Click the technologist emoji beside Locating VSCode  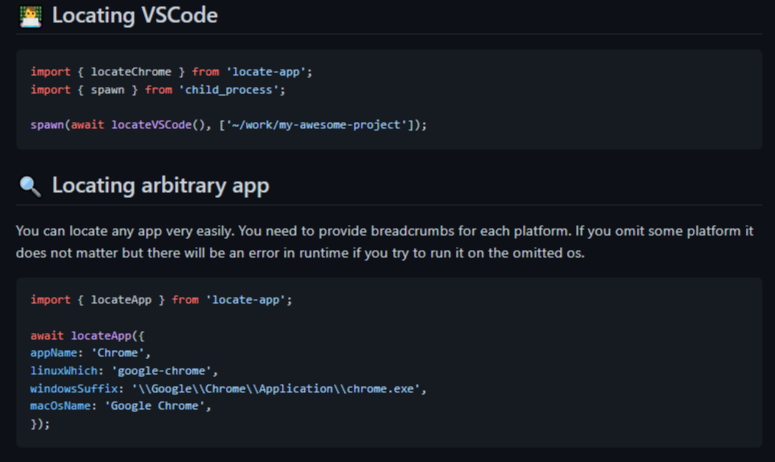click(30, 16)
